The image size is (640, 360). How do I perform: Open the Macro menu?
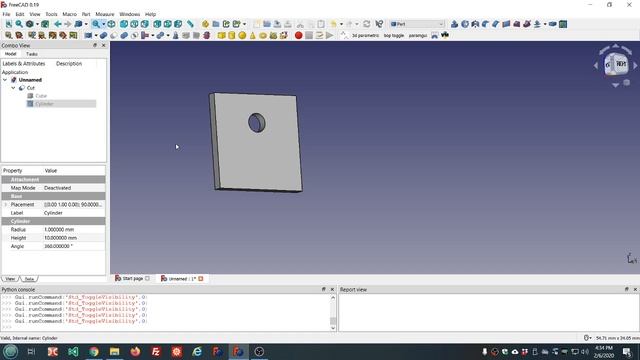coord(69,14)
